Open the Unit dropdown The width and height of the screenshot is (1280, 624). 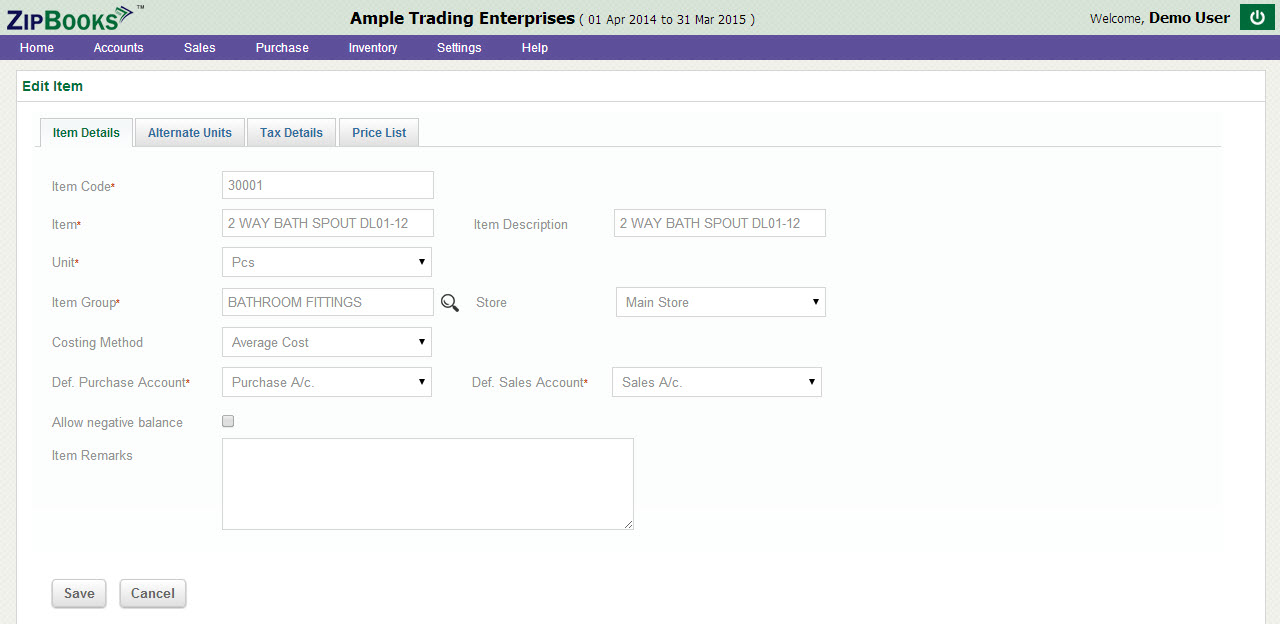click(x=326, y=263)
